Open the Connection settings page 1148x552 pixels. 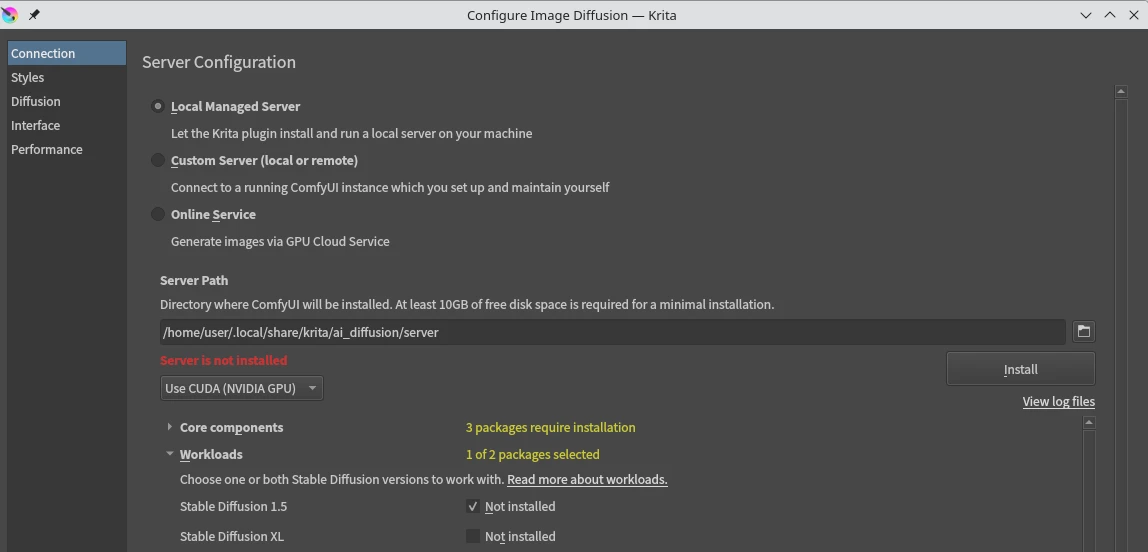click(x=67, y=53)
